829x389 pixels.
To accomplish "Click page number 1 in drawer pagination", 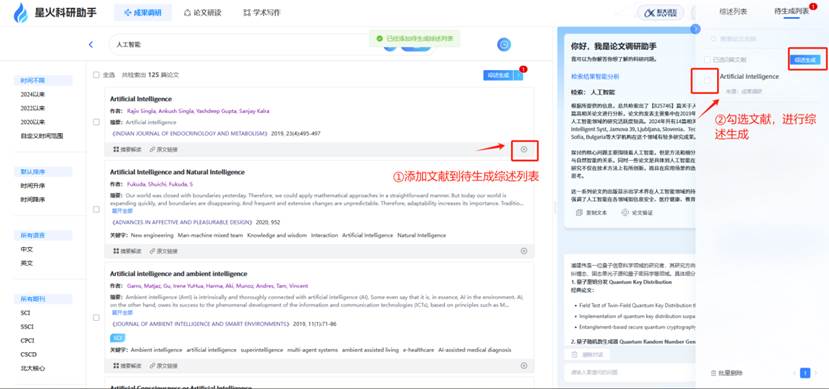I will 805,373.
